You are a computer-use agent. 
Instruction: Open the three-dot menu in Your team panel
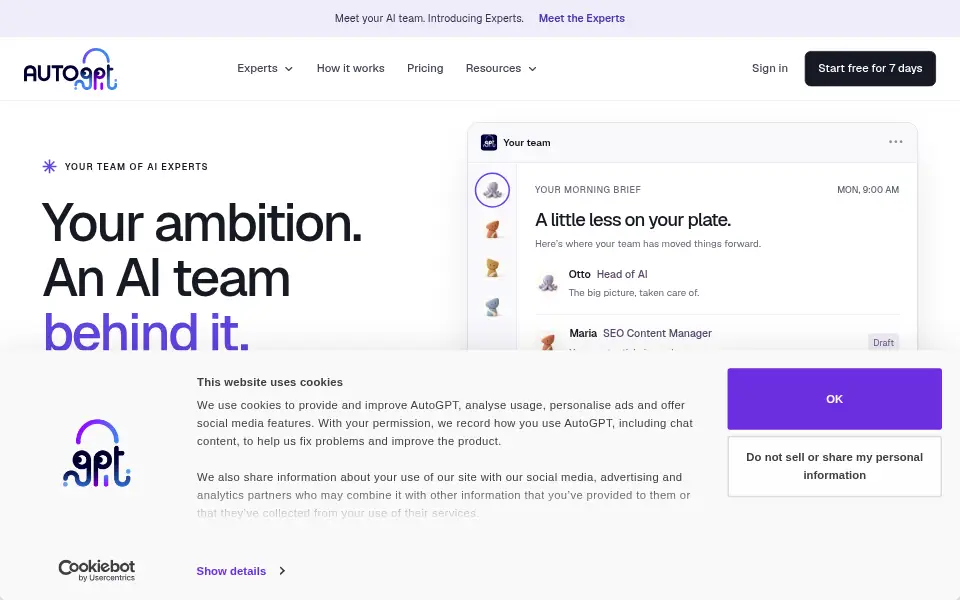[895, 142]
